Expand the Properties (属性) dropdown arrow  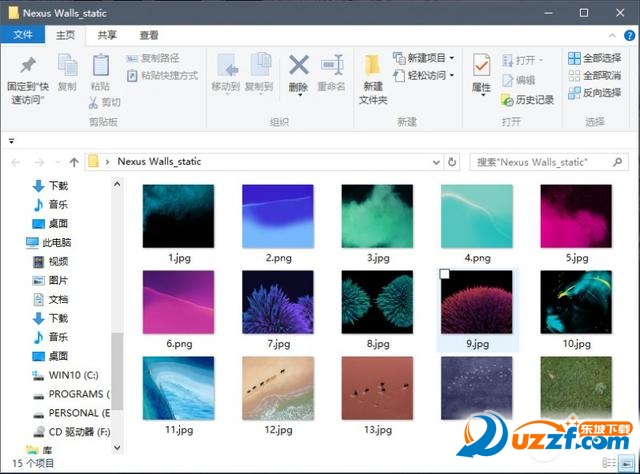(x=483, y=95)
